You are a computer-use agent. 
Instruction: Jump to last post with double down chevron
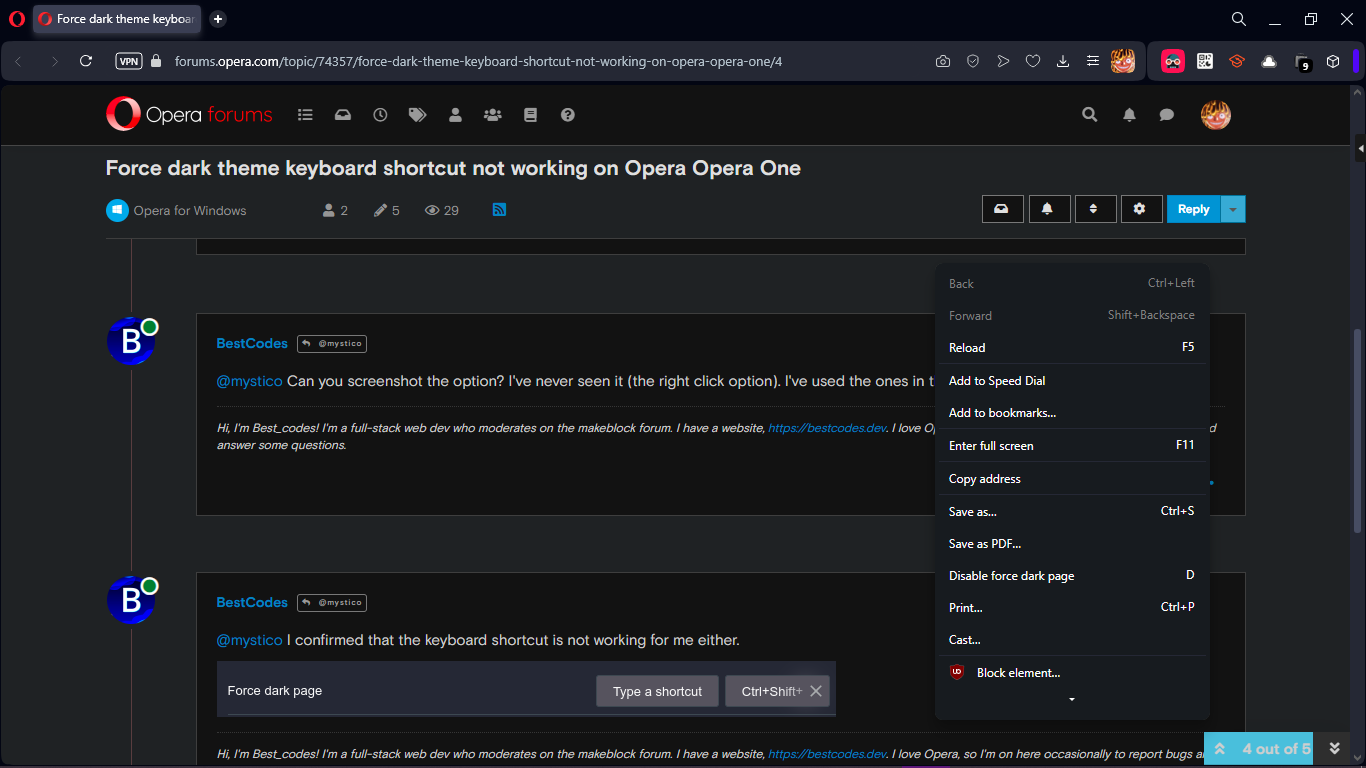pos(1334,749)
